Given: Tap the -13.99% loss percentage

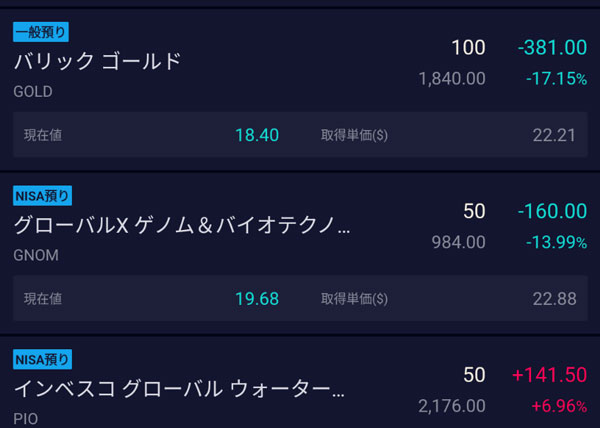Looking at the screenshot, I should 558,241.
